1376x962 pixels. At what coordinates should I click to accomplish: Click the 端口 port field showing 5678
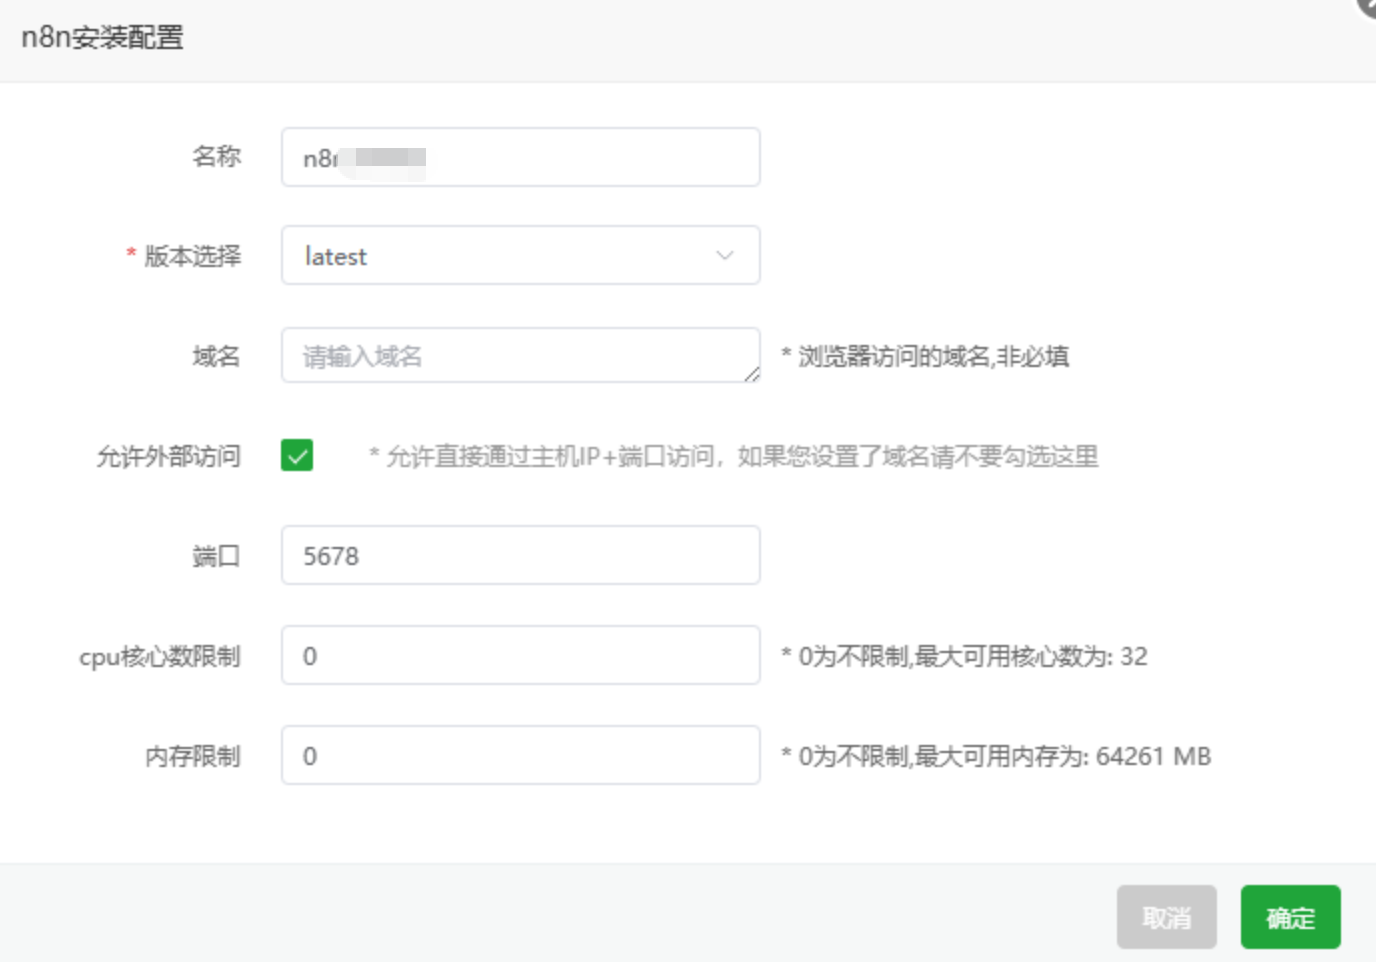[520, 555]
